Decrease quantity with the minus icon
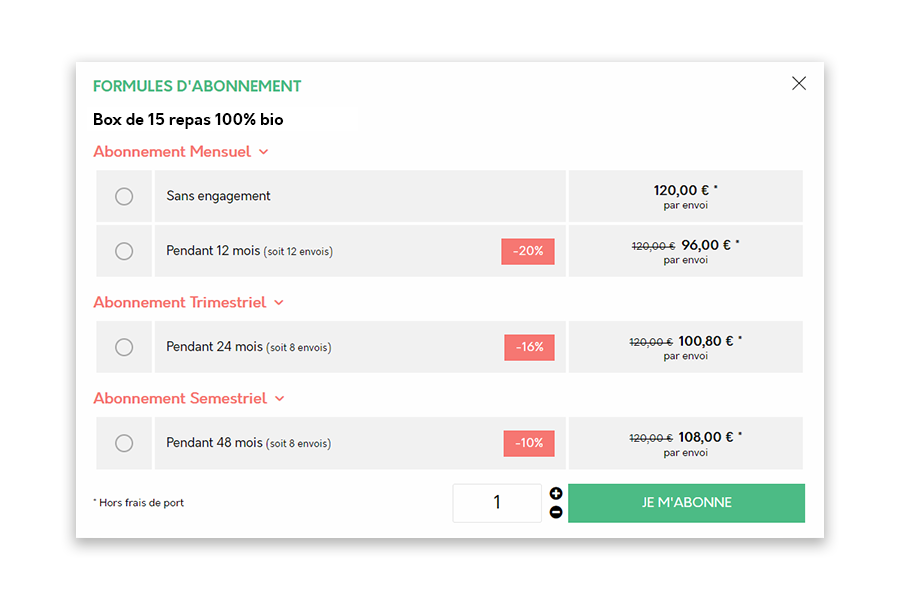Screen dimensions: 900x600 coord(556,513)
